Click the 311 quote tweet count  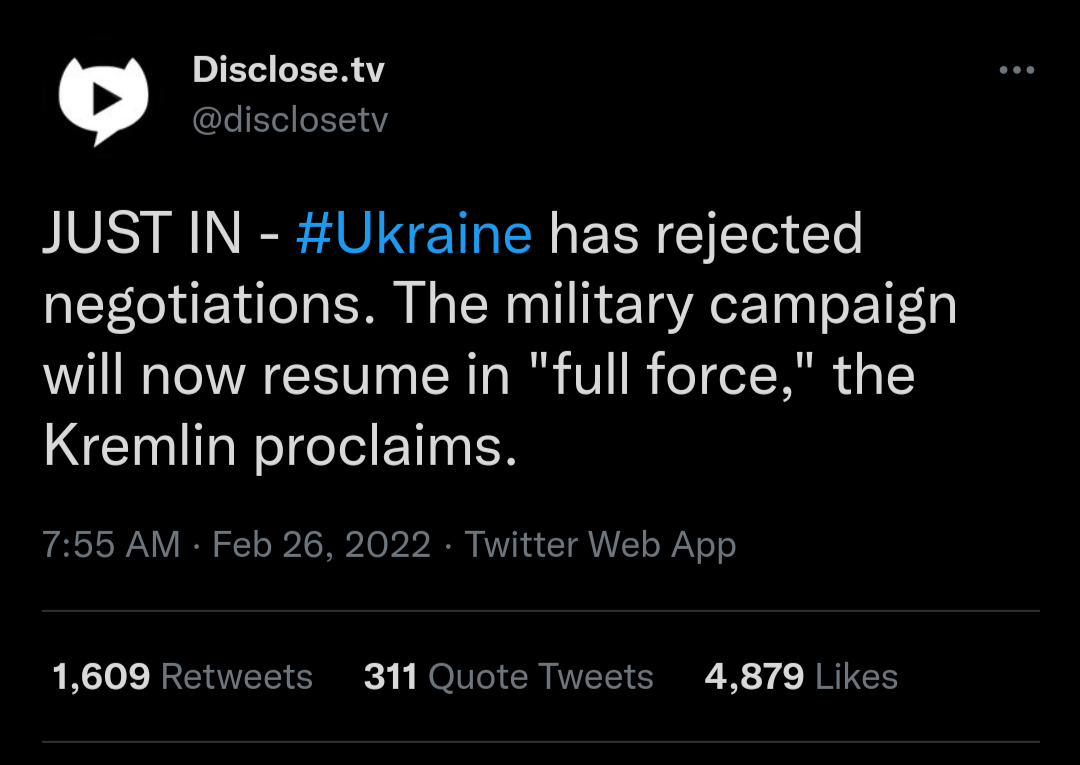click(x=390, y=677)
